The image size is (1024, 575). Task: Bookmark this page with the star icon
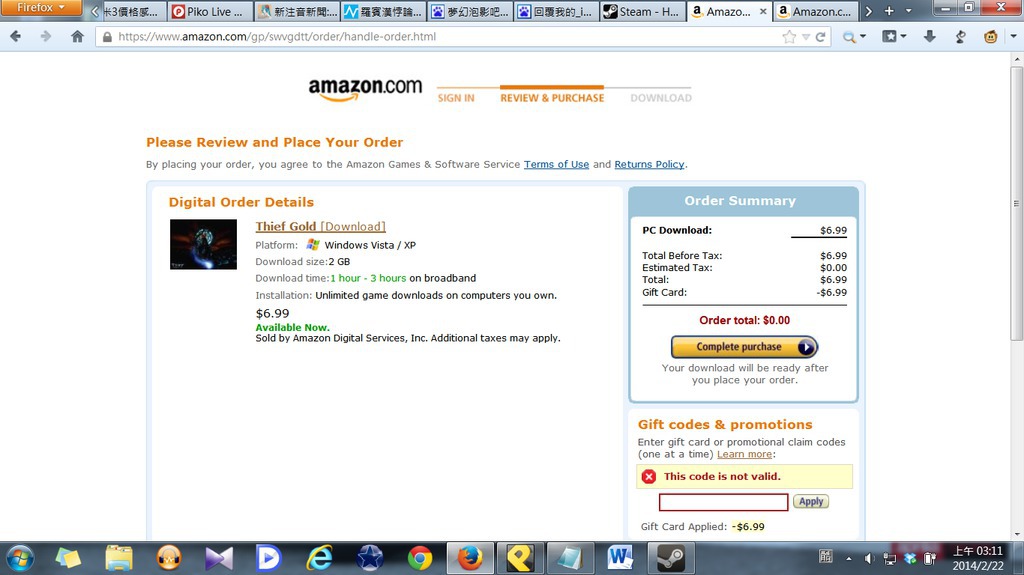789,37
